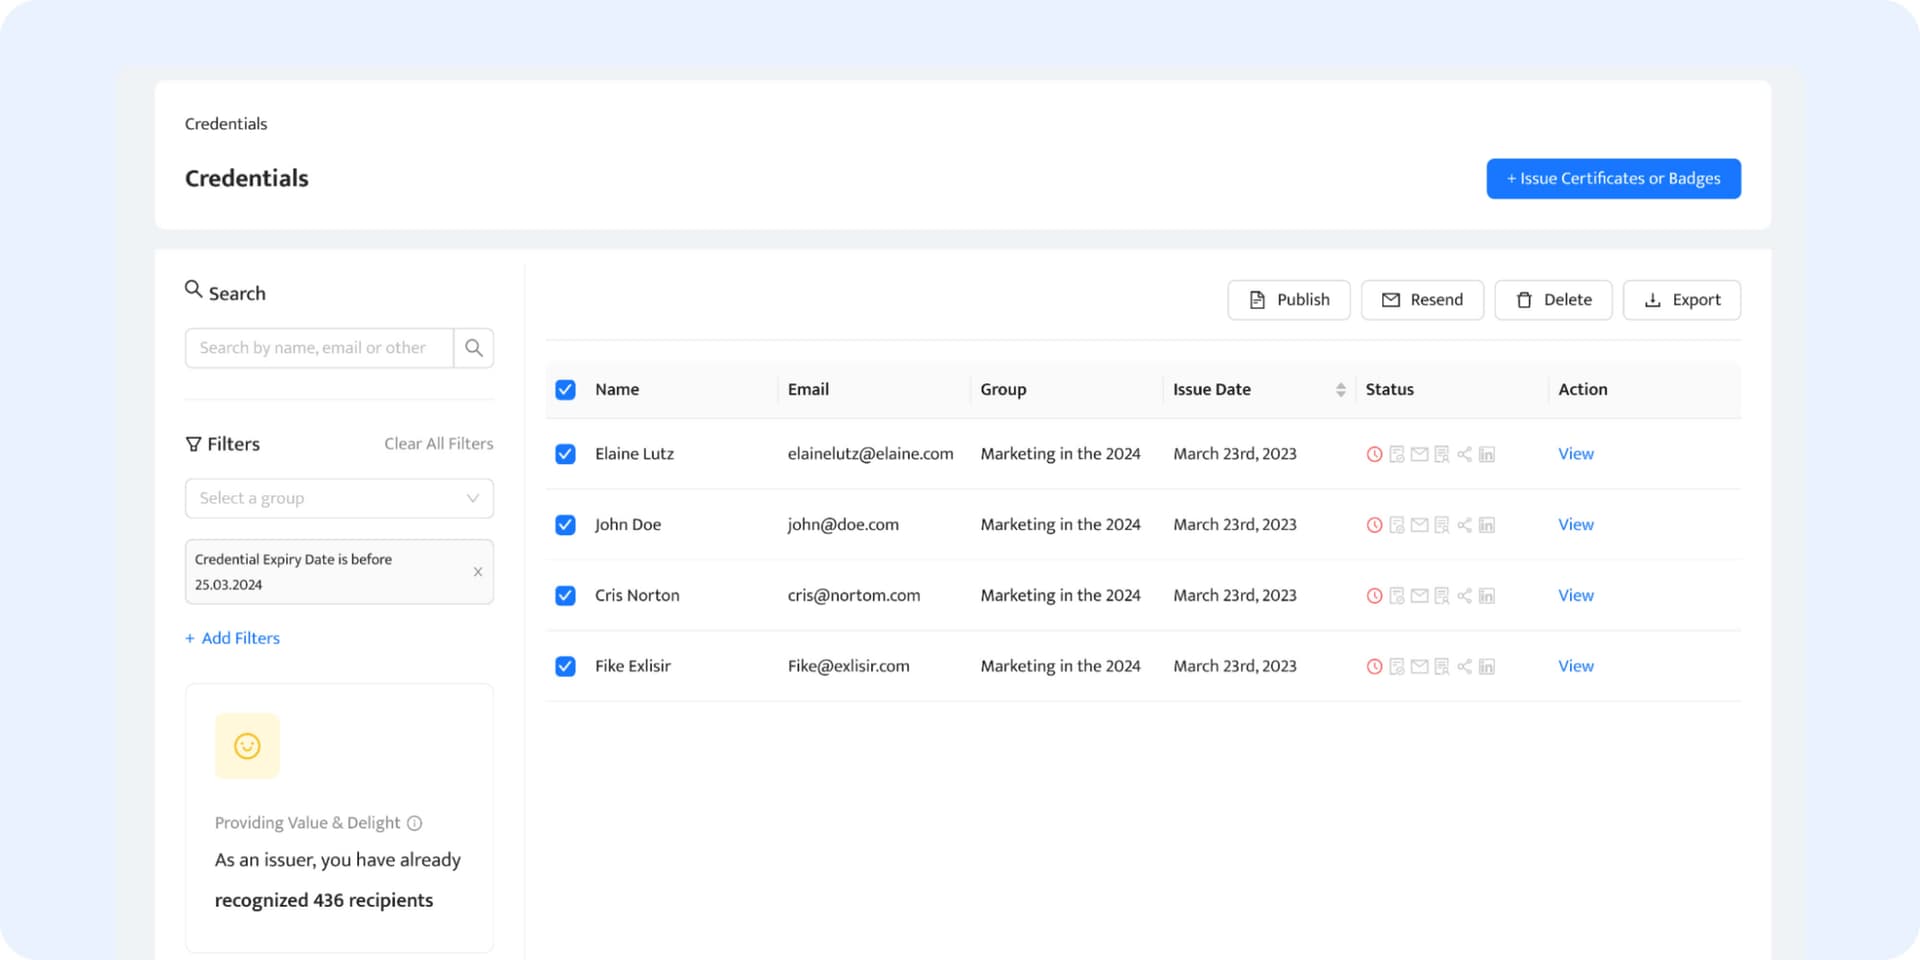The height and width of the screenshot is (960, 1920).
Task: Click John Doe's LinkedIn status icon
Action: pos(1487,525)
